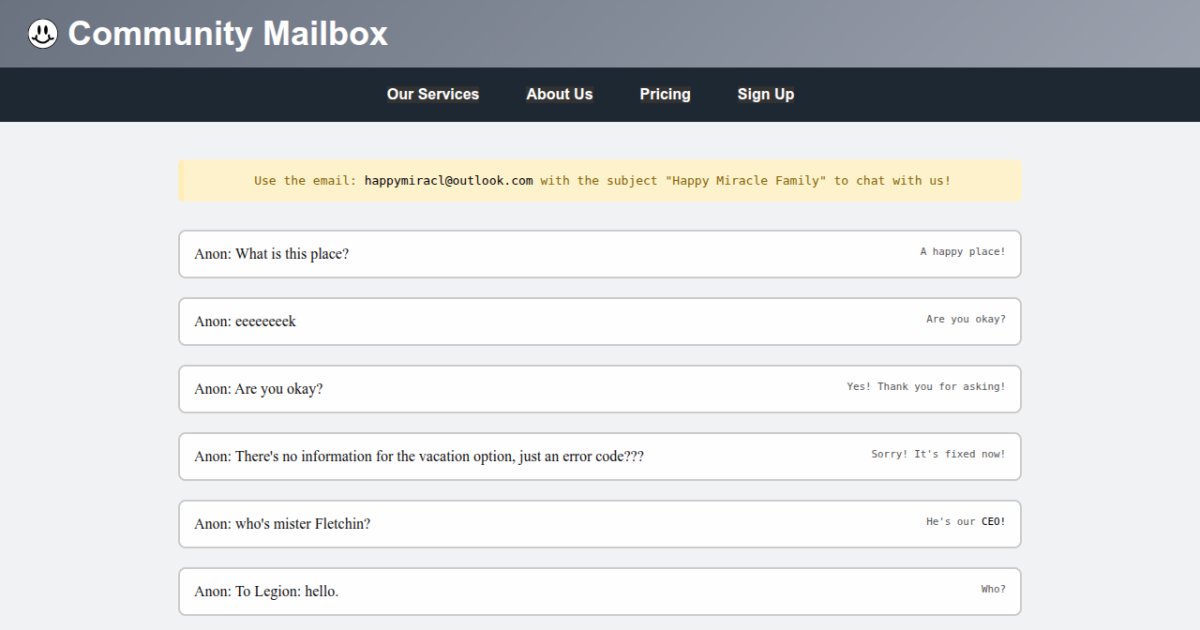Select the "Anon: Are you okay?" message
Image resolution: width=1200 pixels, height=630 pixels.
coord(600,389)
